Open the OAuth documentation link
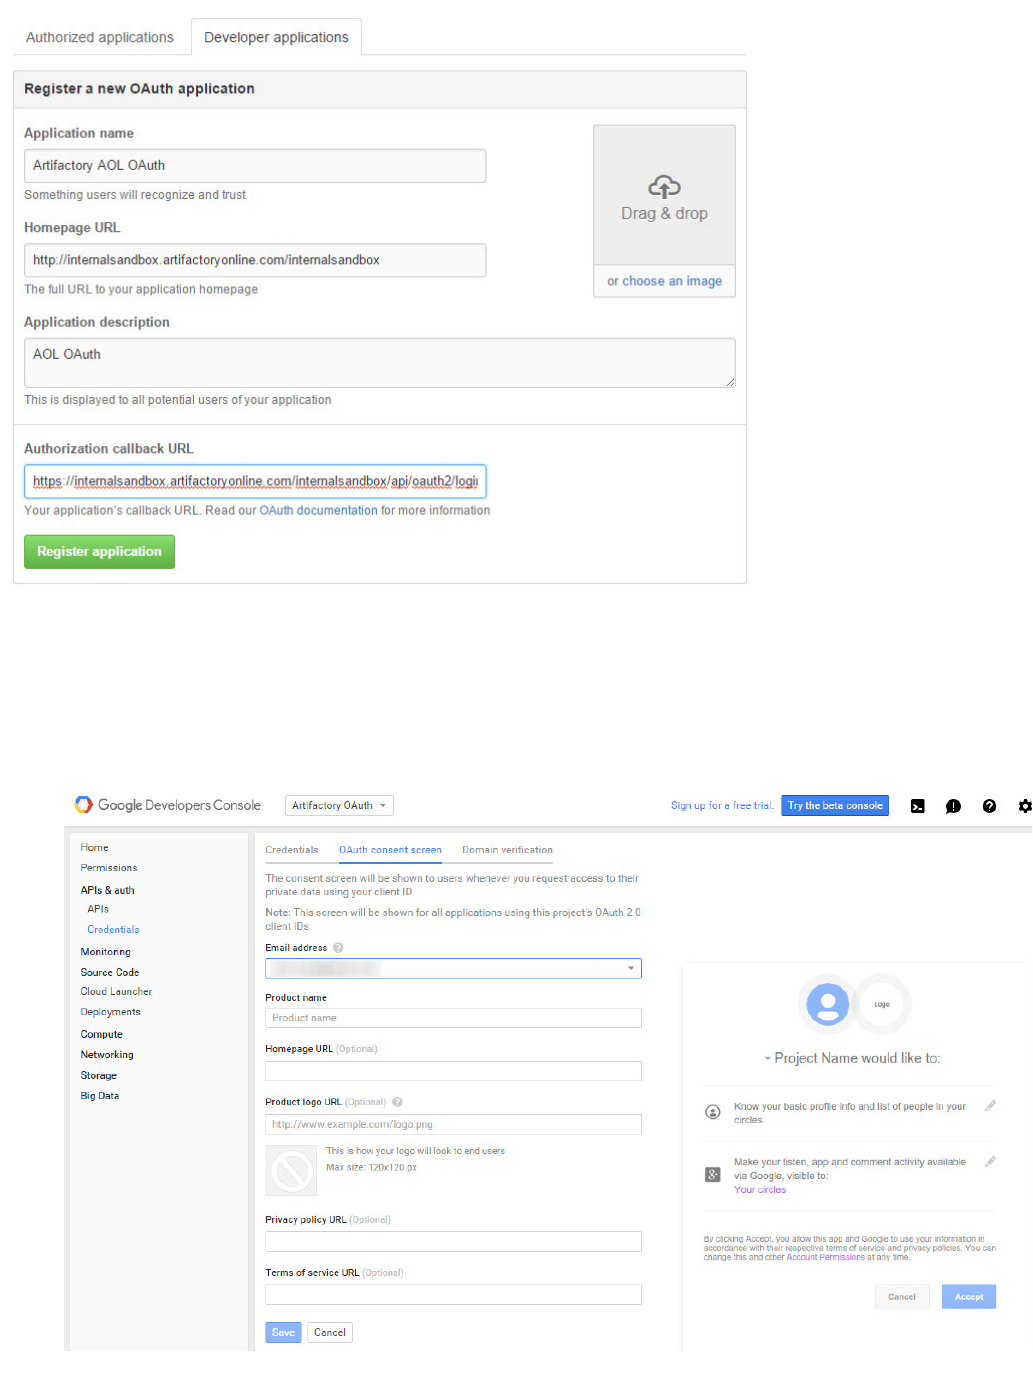 coord(318,510)
